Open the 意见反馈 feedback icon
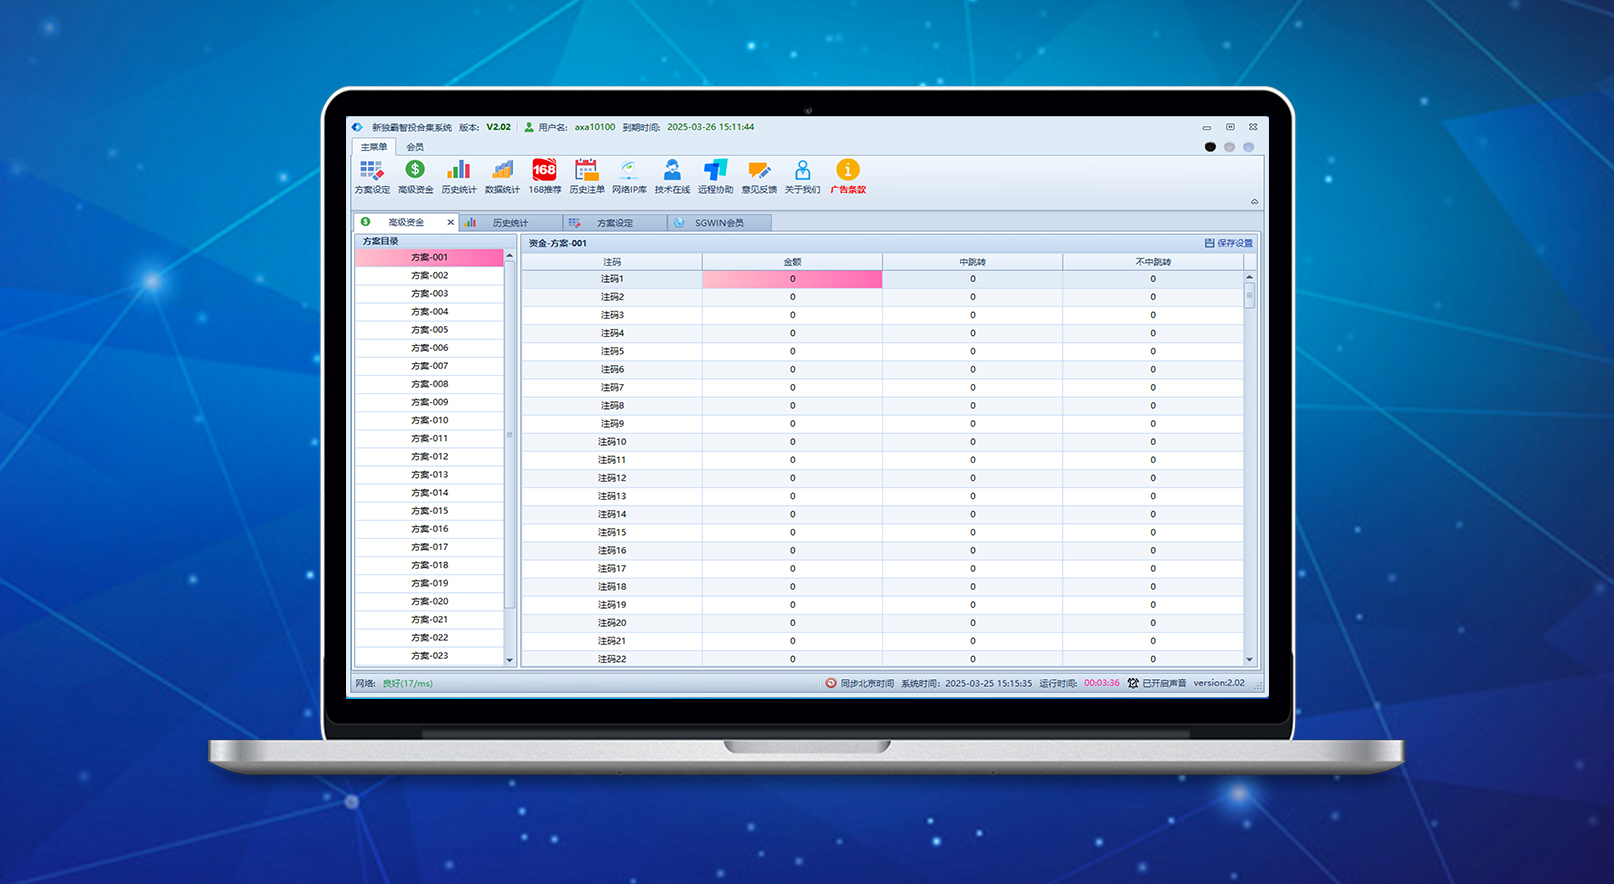Image resolution: width=1614 pixels, height=884 pixels. [x=759, y=175]
